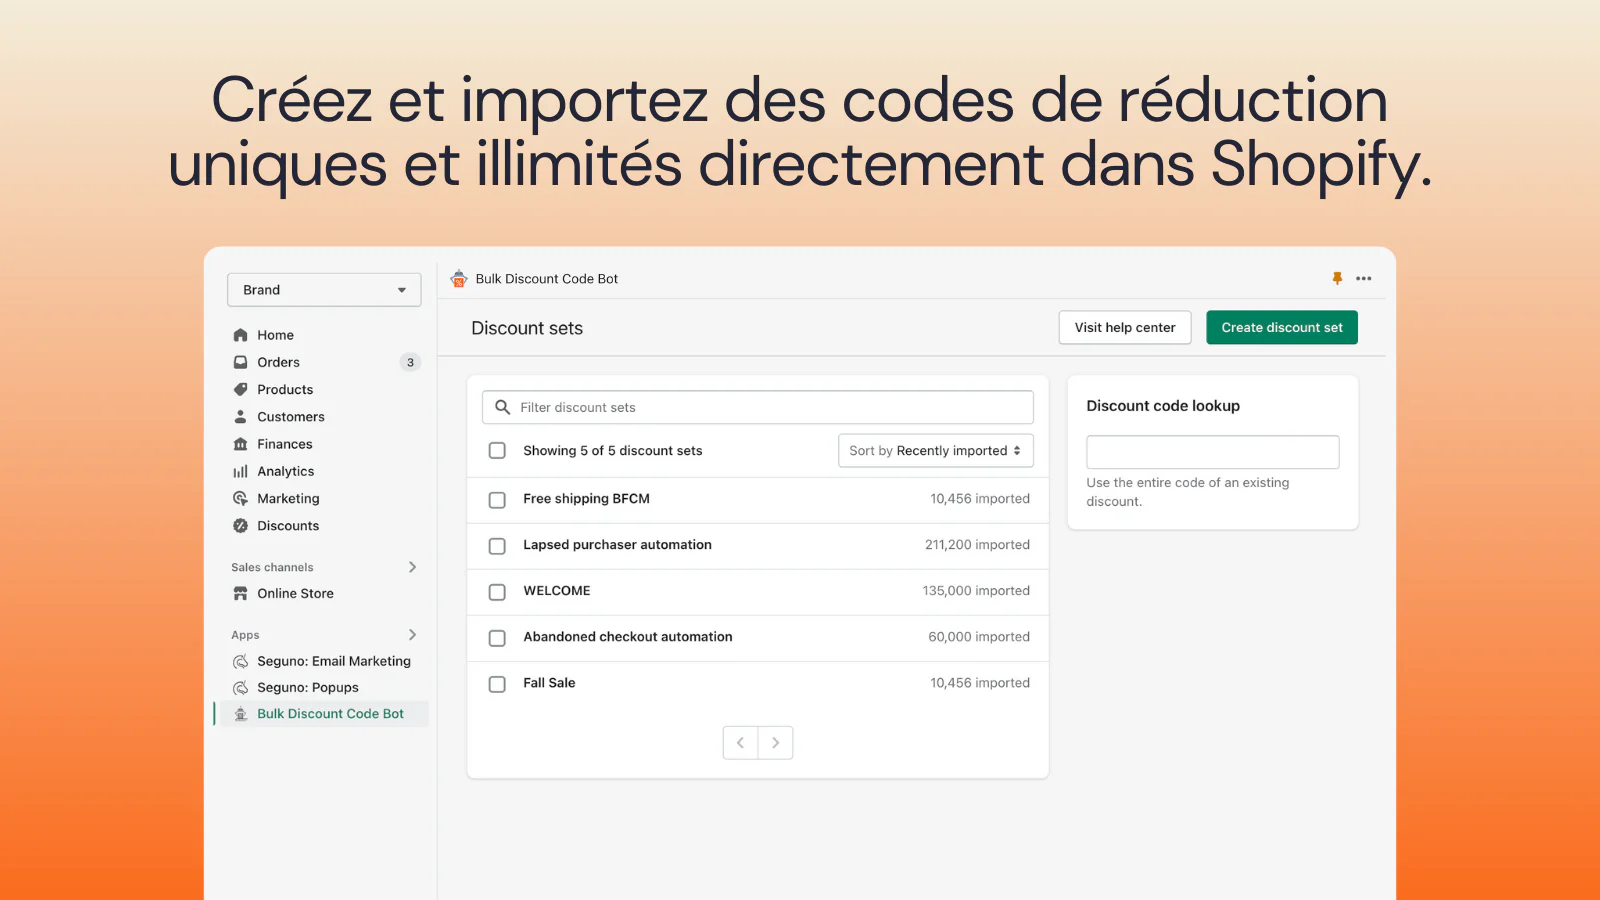This screenshot has height=900, width=1600.
Task: Click the Discount code lookup input
Action: (x=1213, y=452)
